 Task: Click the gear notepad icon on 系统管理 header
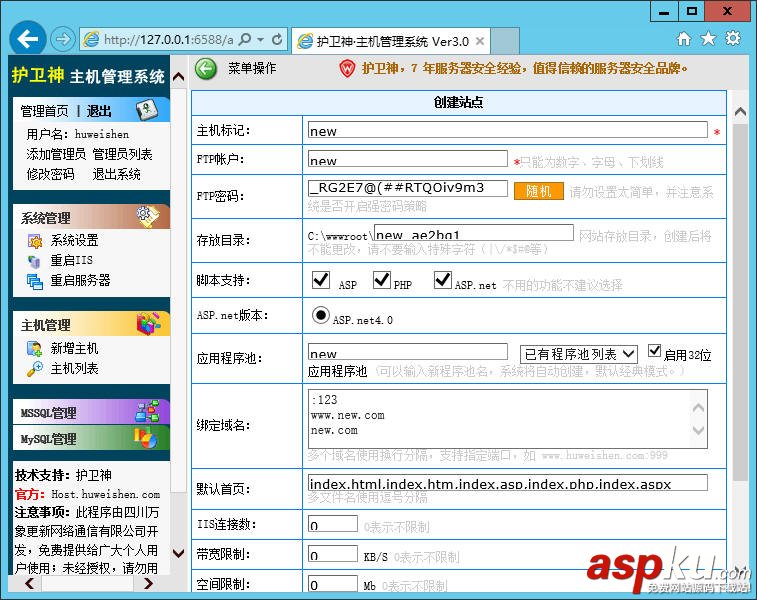[148, 216]
